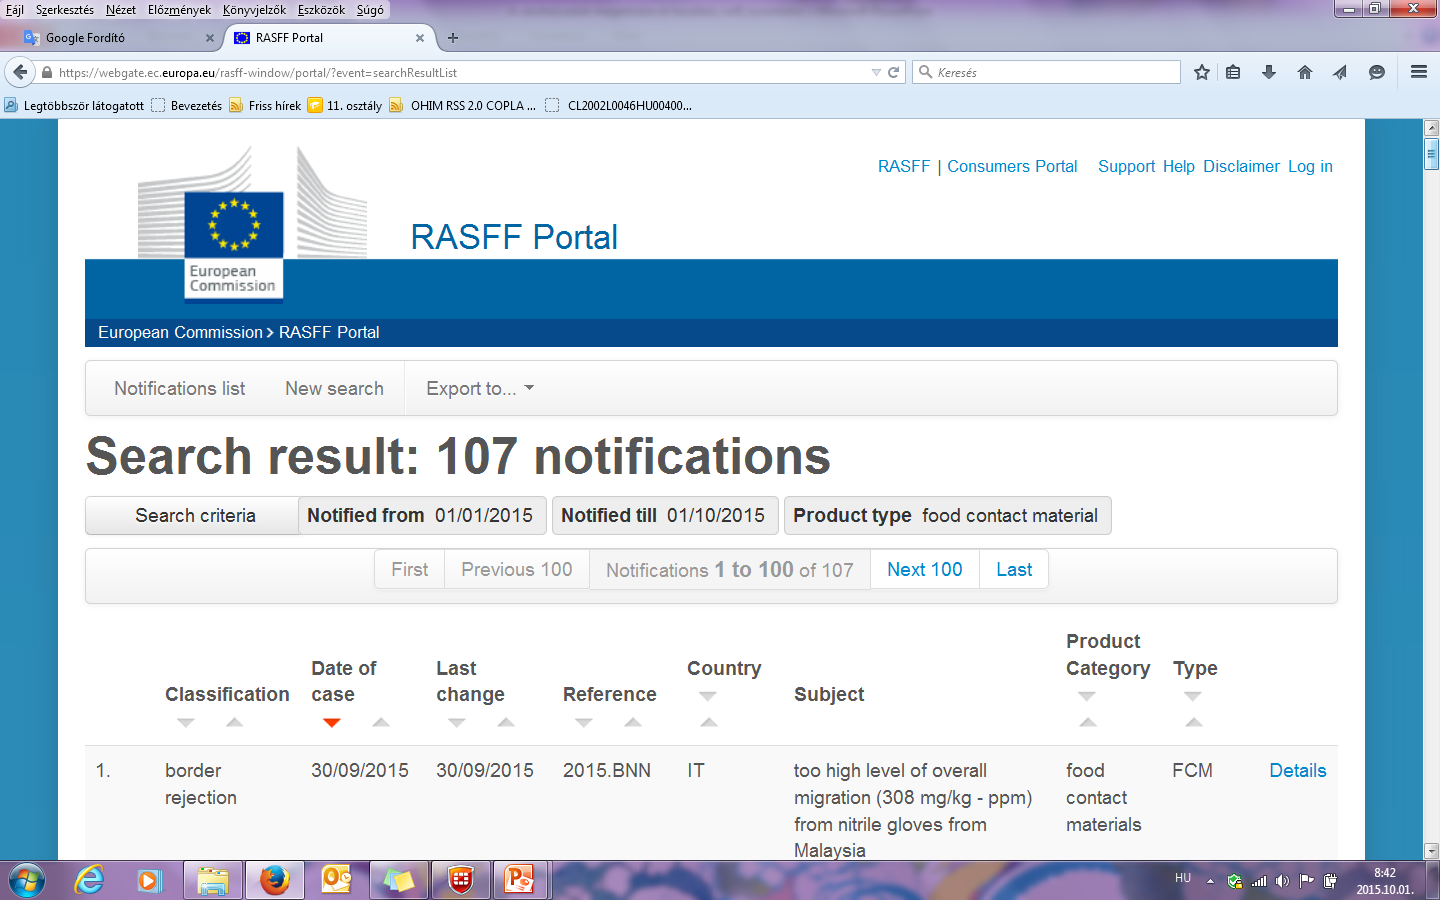Viewport: 1440px width, 900px height.
Task: Sort Classification column ascending arrow
Action: coord(234,722)
